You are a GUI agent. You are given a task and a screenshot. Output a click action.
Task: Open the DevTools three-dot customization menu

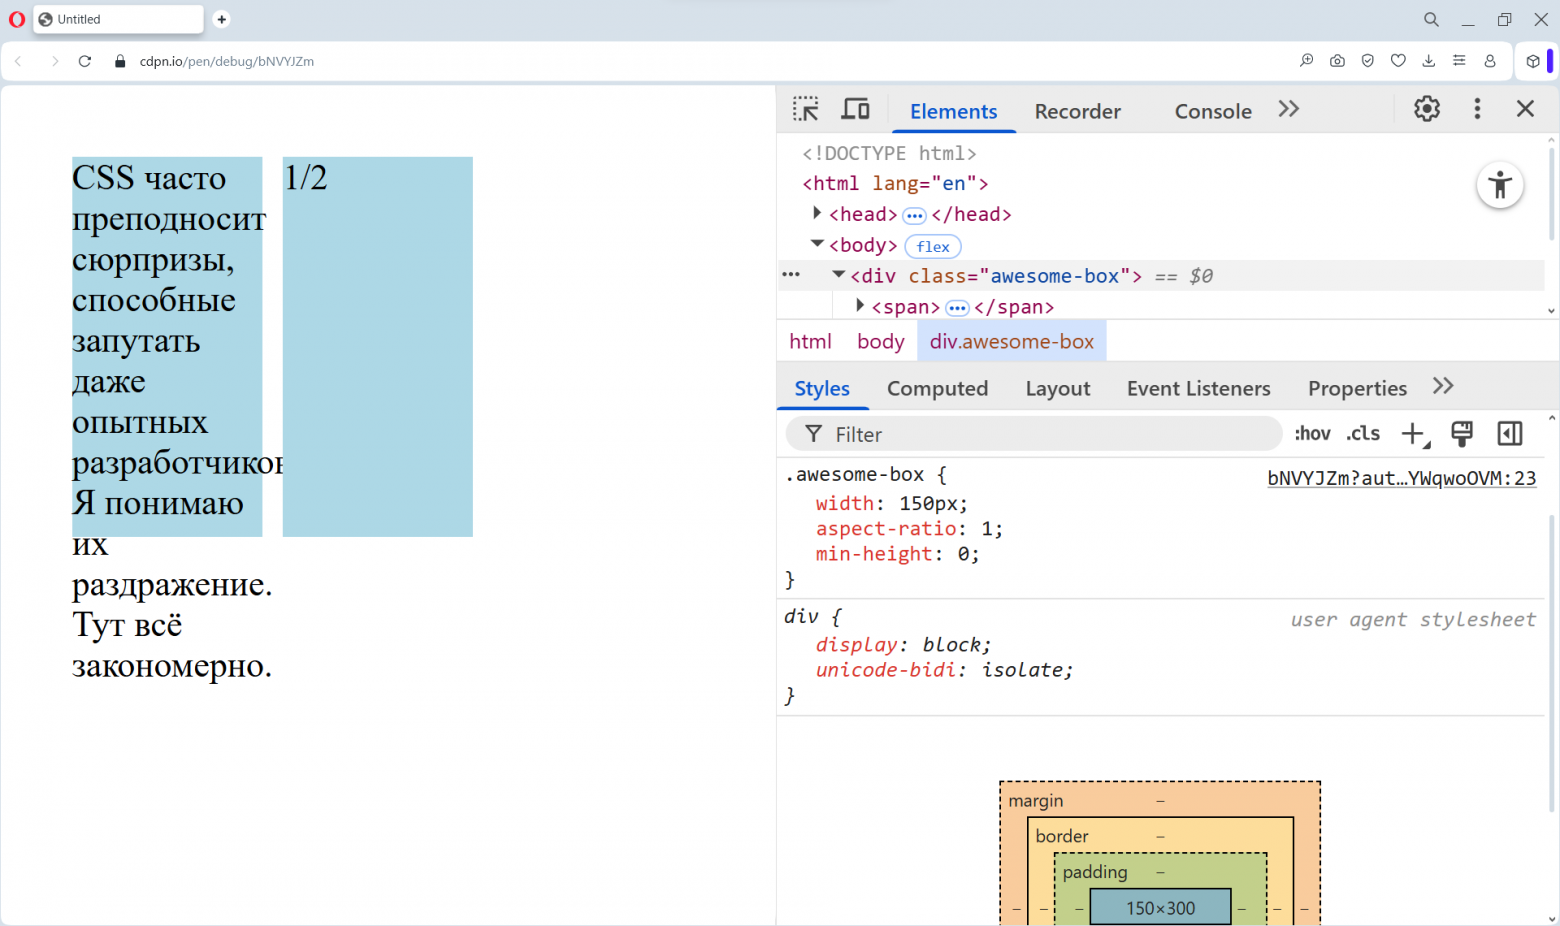tap(1477, 108)
